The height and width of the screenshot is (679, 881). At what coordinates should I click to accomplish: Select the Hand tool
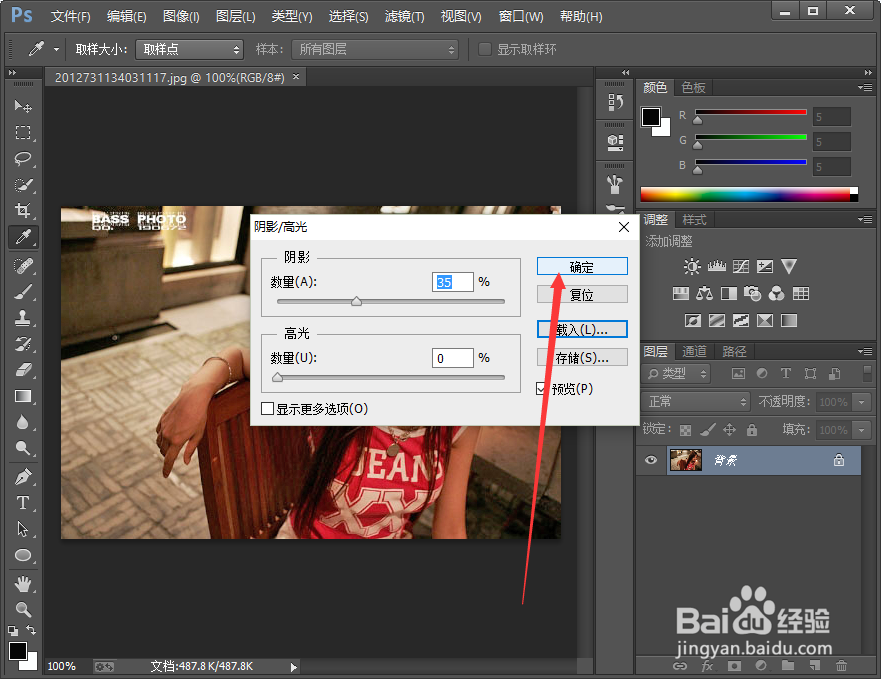23,583
